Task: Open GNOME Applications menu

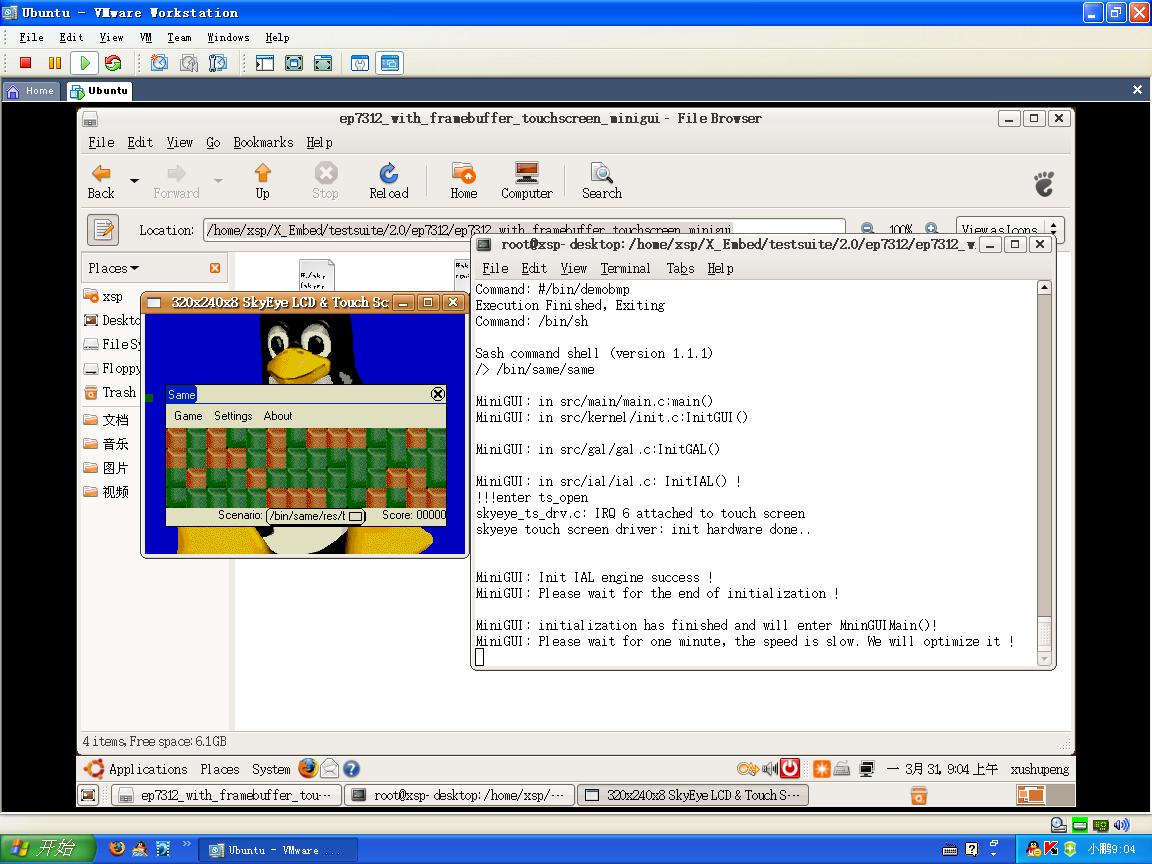Action: tap(137, 769)
